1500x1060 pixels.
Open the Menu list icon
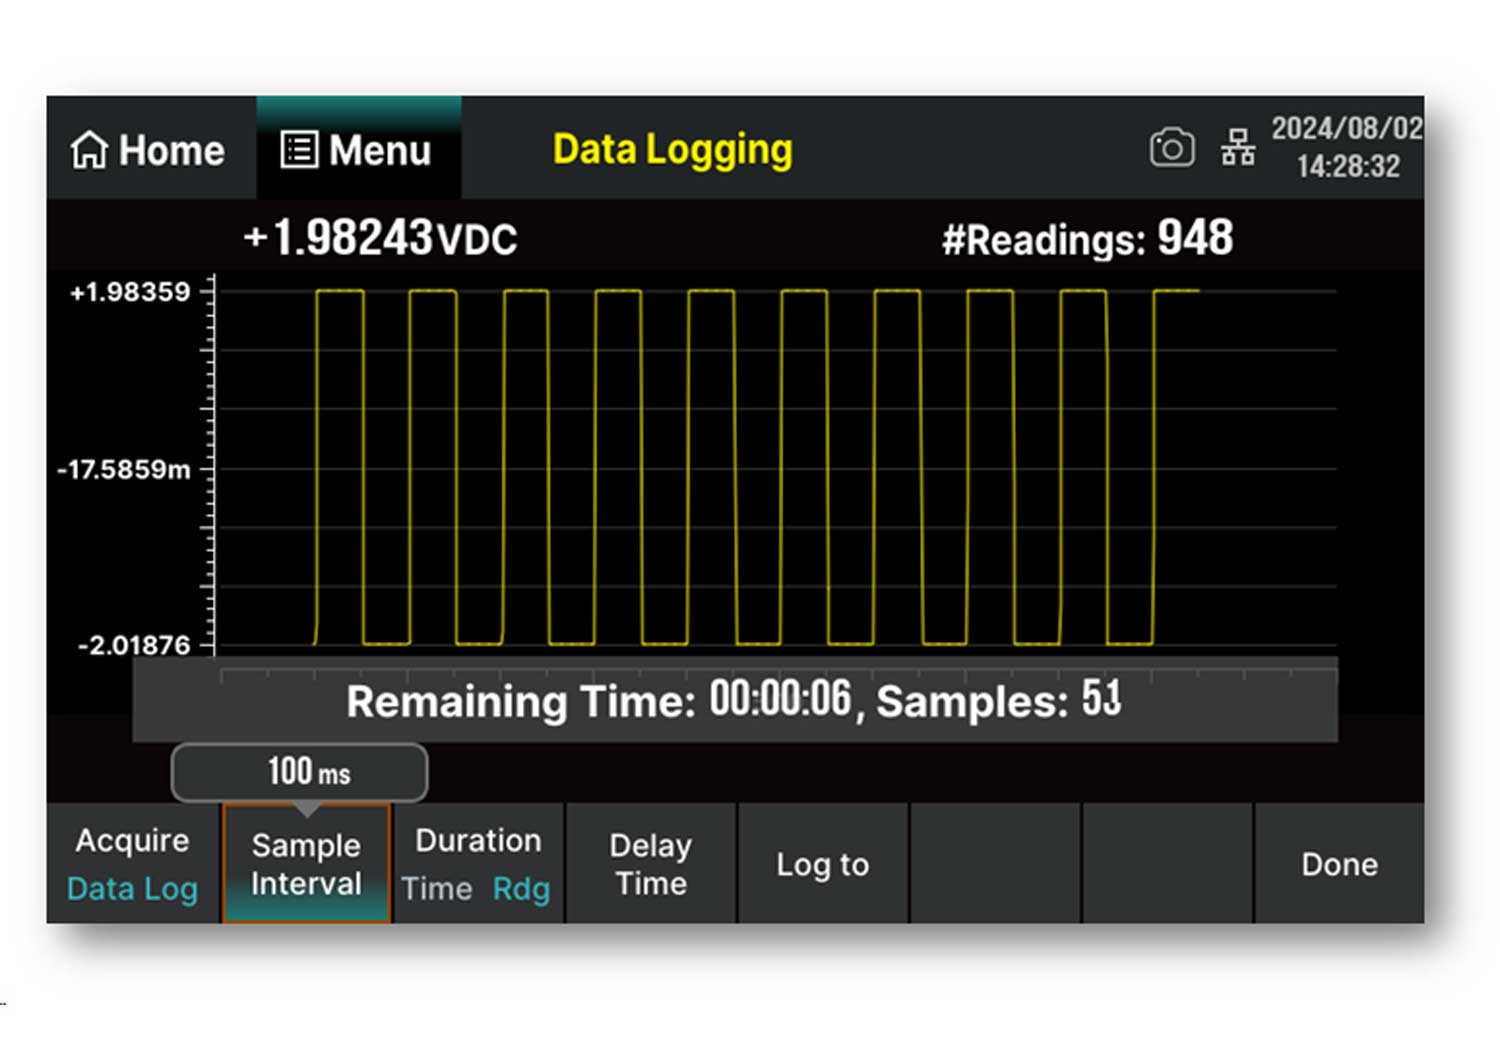coord(298,151)
